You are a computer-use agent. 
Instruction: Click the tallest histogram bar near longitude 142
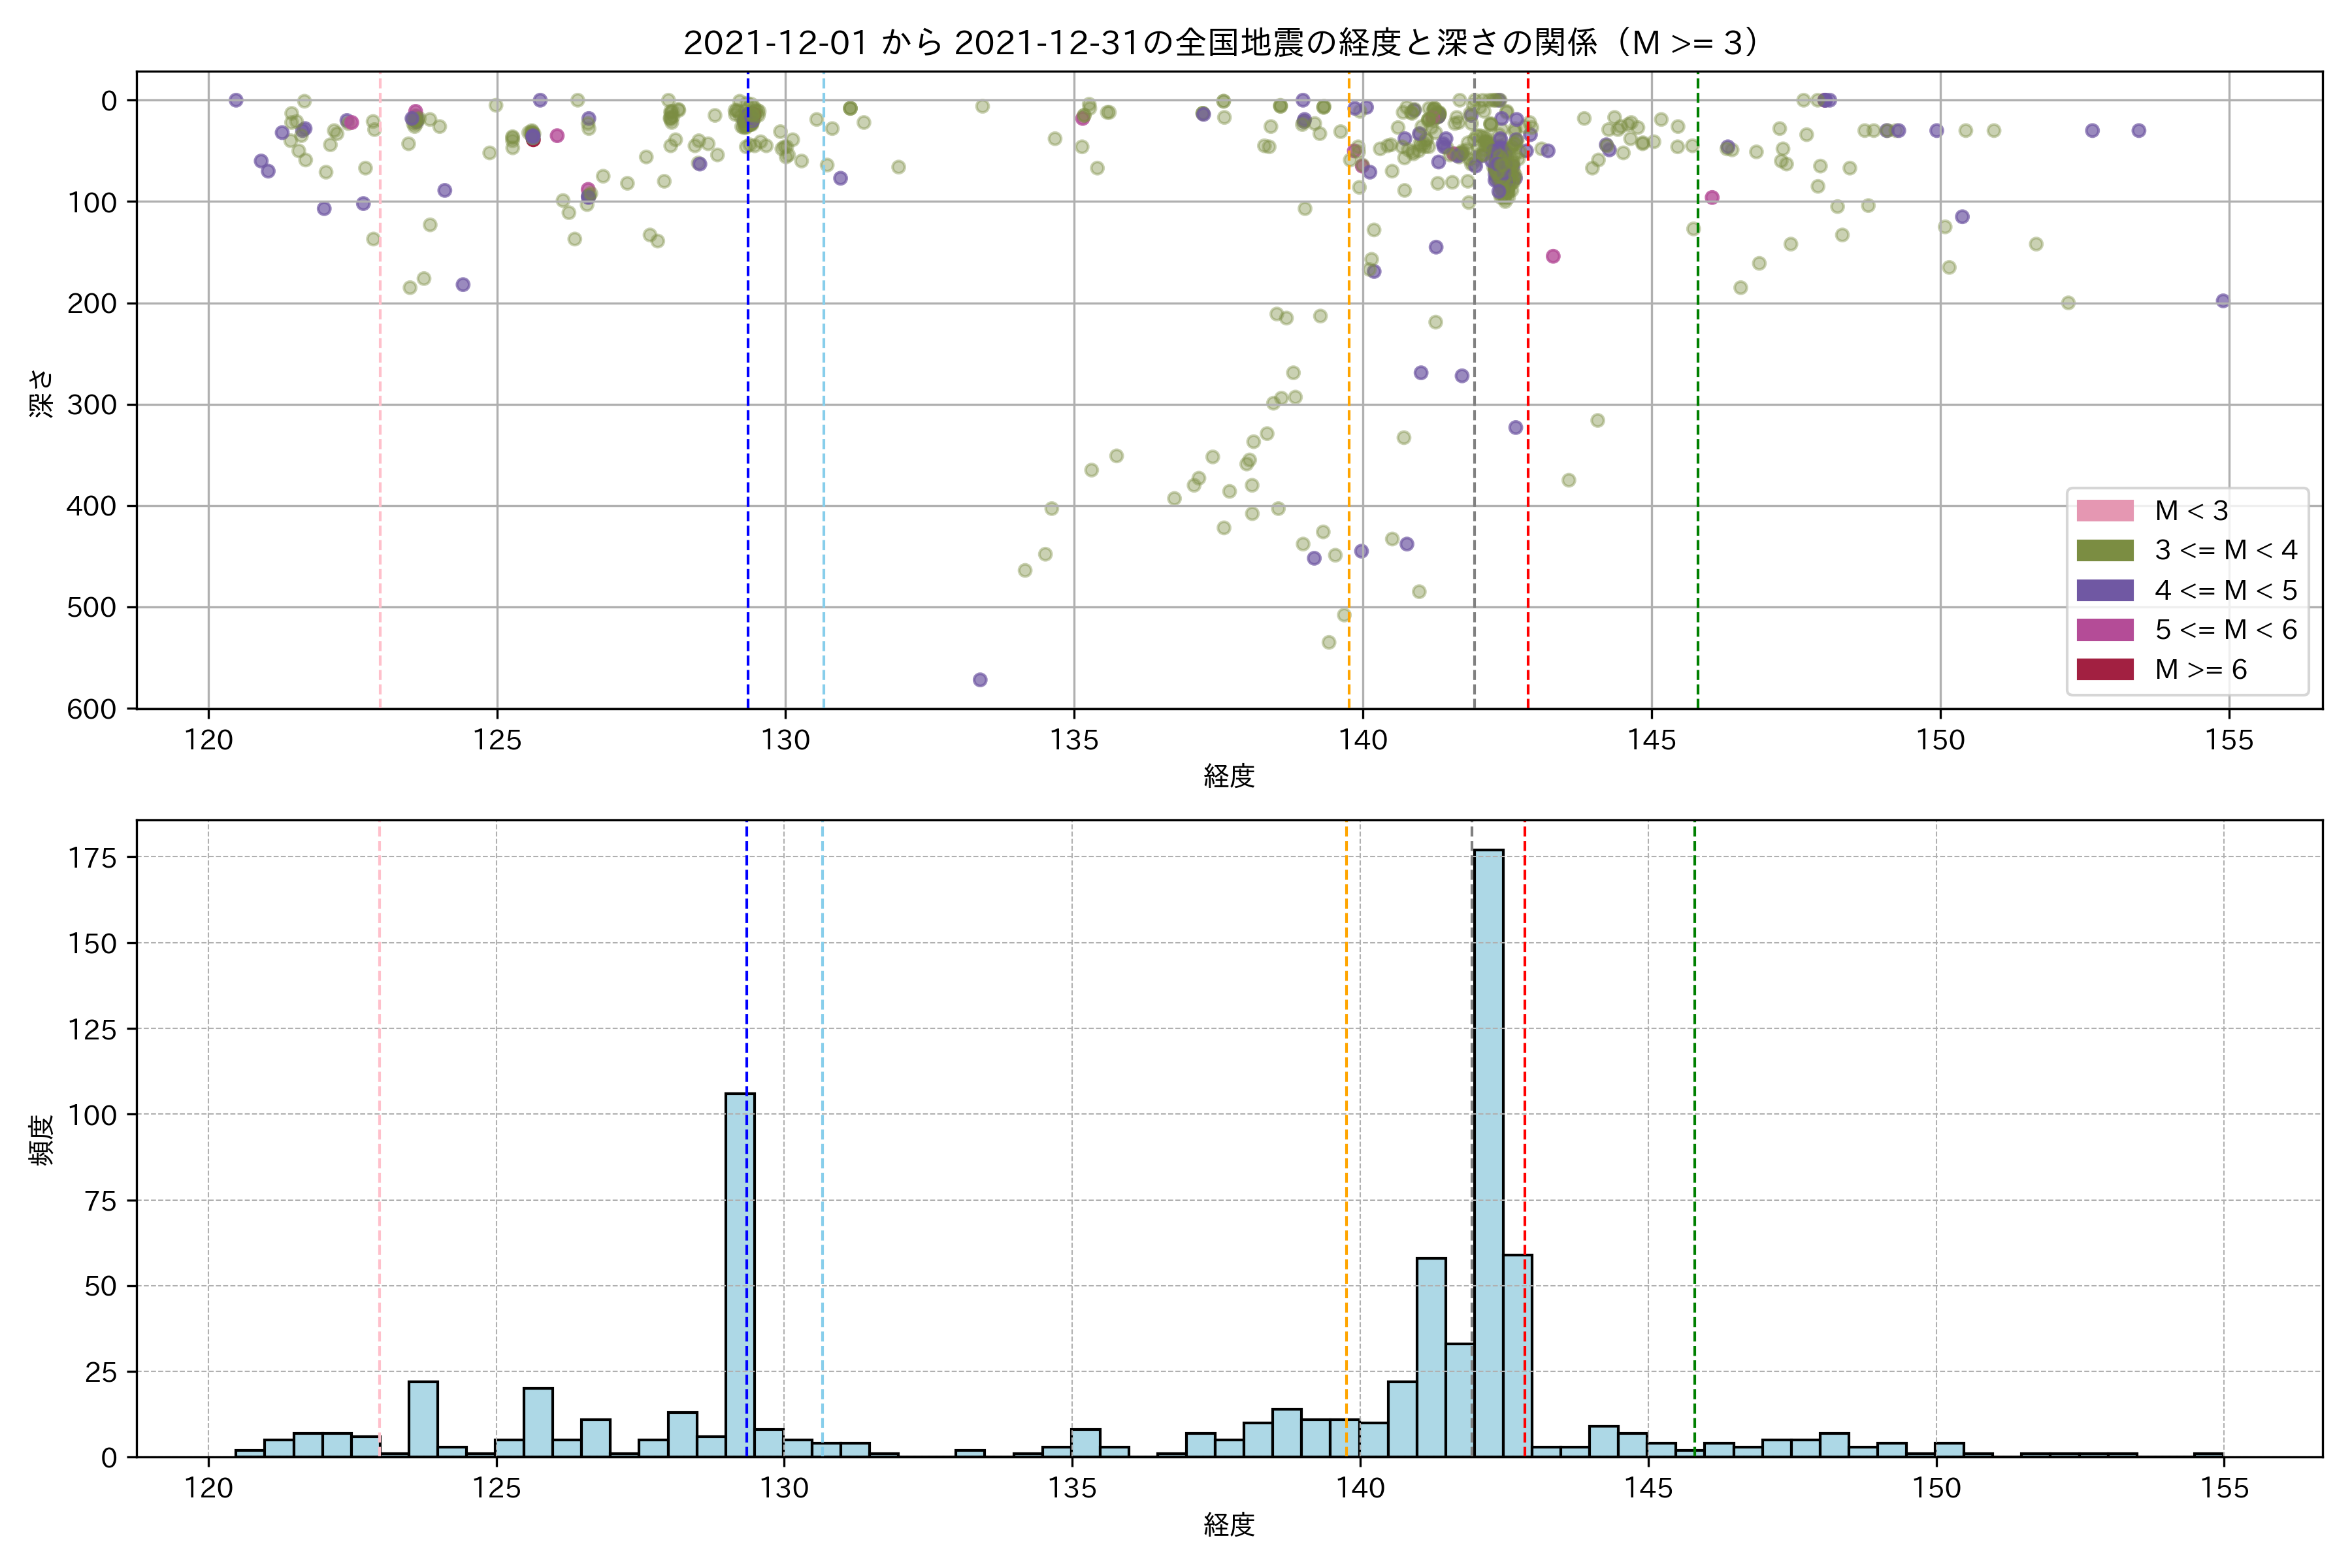coord(1488,1150)
